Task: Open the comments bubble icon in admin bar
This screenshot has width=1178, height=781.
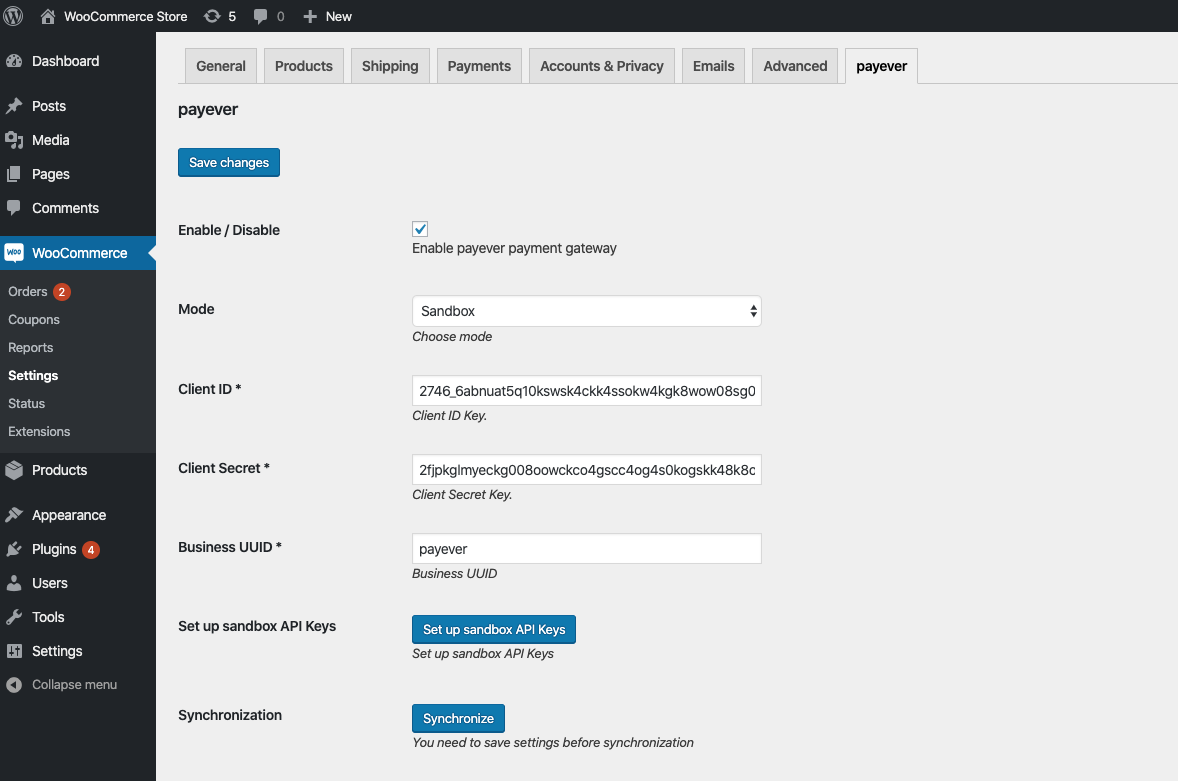Action: click(x=260, y=17)
